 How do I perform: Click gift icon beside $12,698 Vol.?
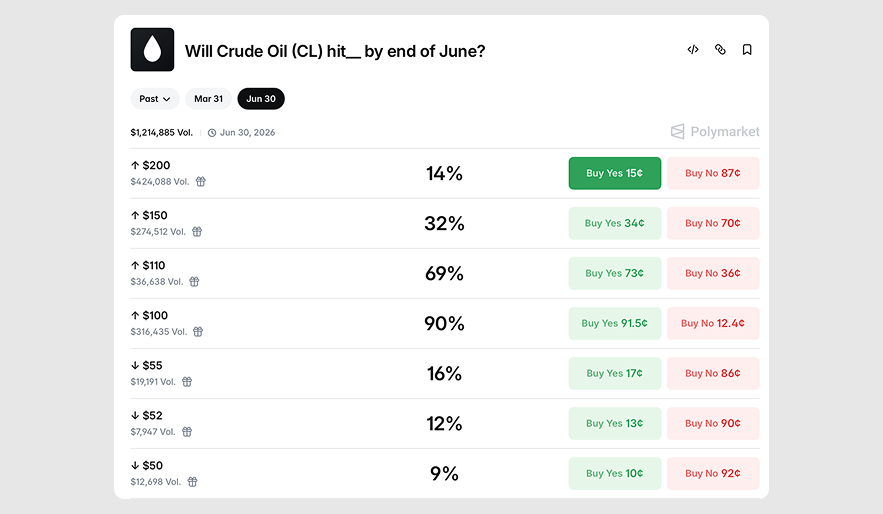pos(193,482)
